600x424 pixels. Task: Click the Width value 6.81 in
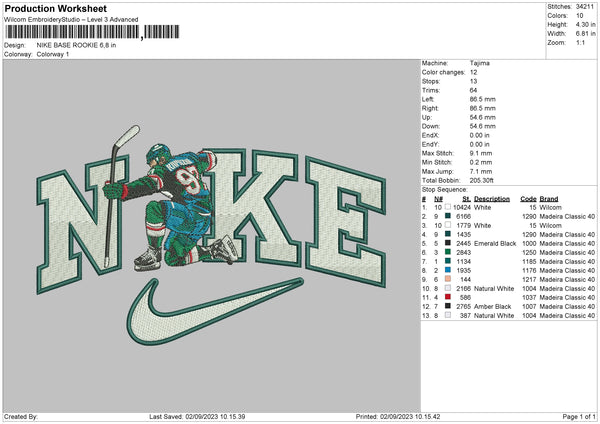[x=585, y=34]
